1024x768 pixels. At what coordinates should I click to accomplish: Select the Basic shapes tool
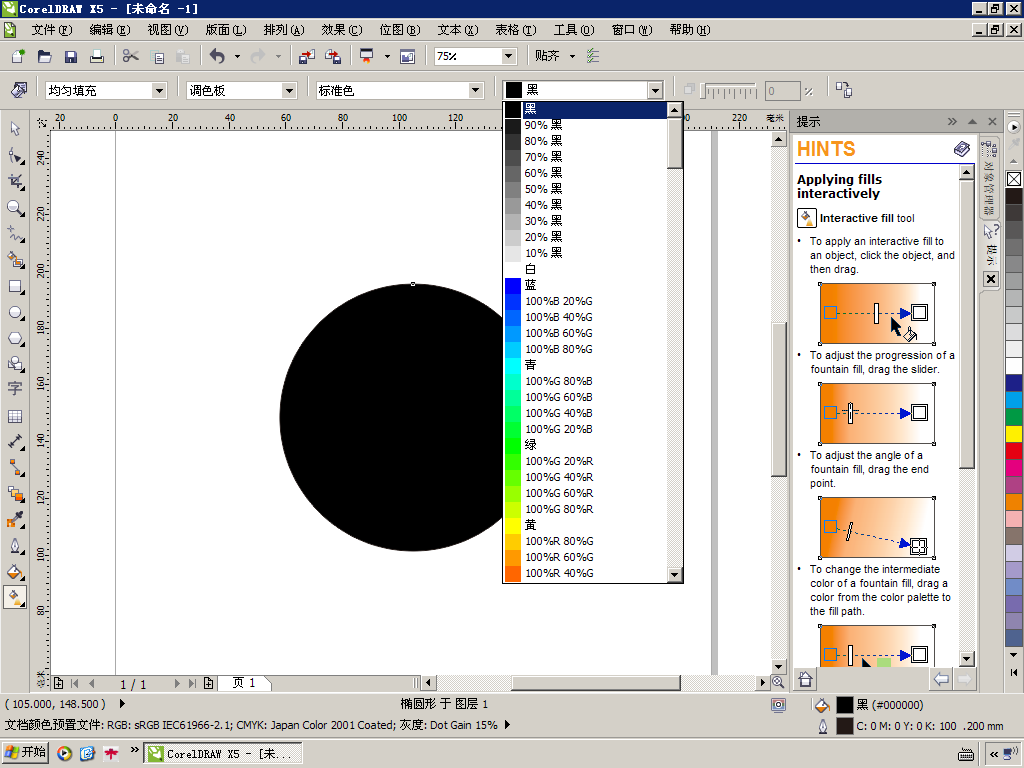(x=15, y=364)
